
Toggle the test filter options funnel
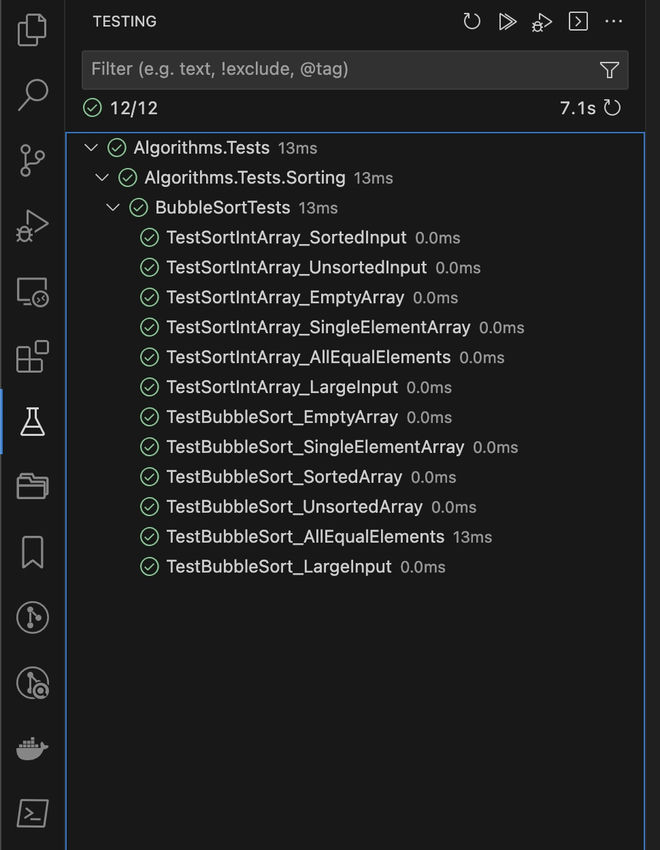tap(609, 70)
